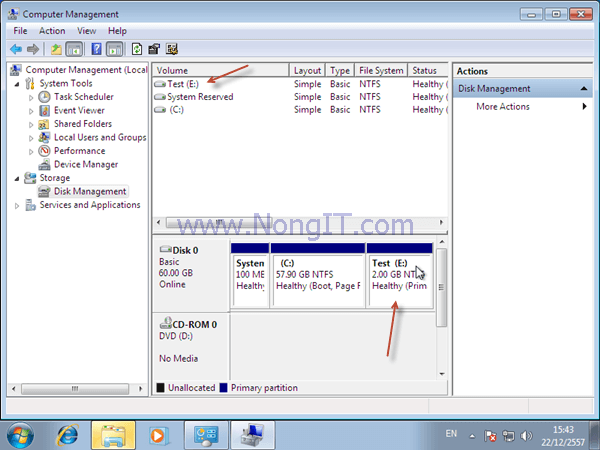Select Shared Folders in the tree
This screenshot has width=600, height=450.
click(x=83, y=124)
